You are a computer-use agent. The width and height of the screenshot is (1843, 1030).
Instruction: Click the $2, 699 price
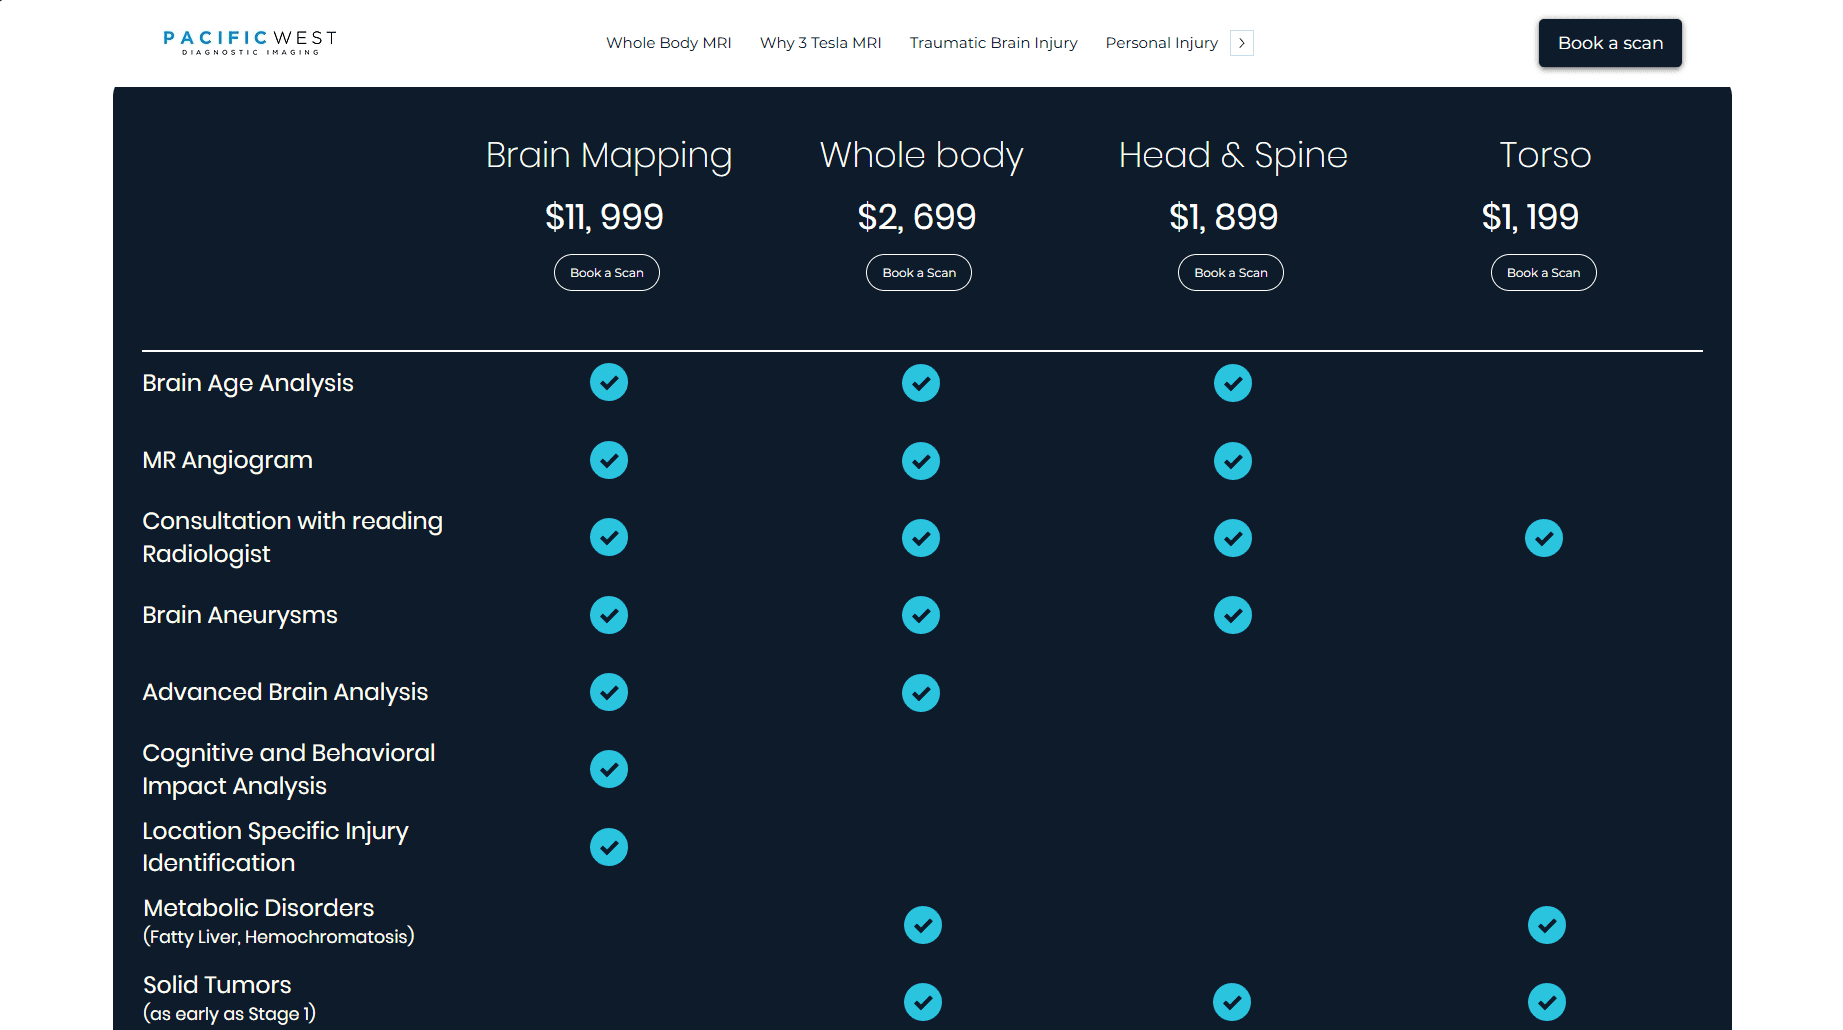pyautogui.click(x=917, y=217)
